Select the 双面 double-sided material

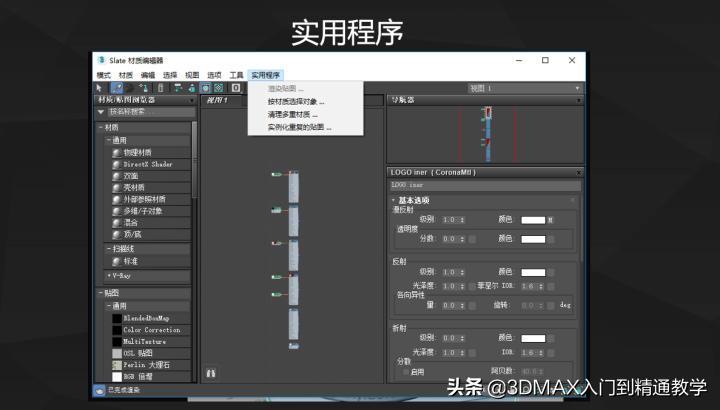coord(151,176)
